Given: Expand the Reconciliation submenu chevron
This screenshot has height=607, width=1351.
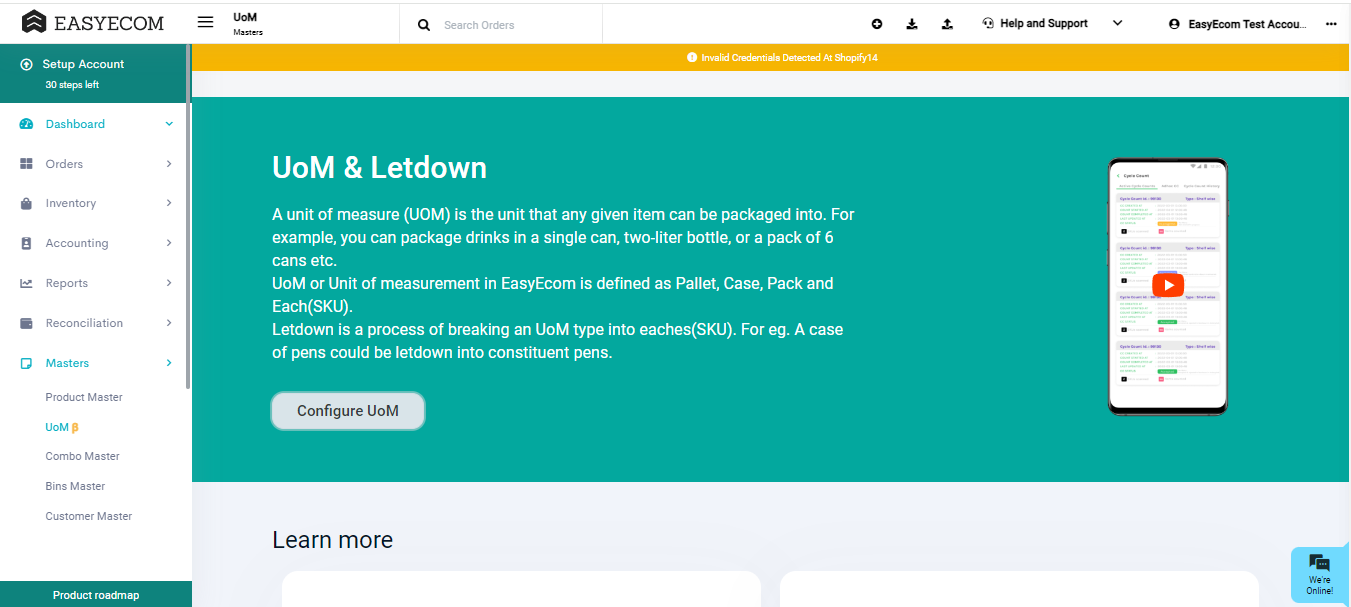Looking at the screenshot, I should coord(169,323).
